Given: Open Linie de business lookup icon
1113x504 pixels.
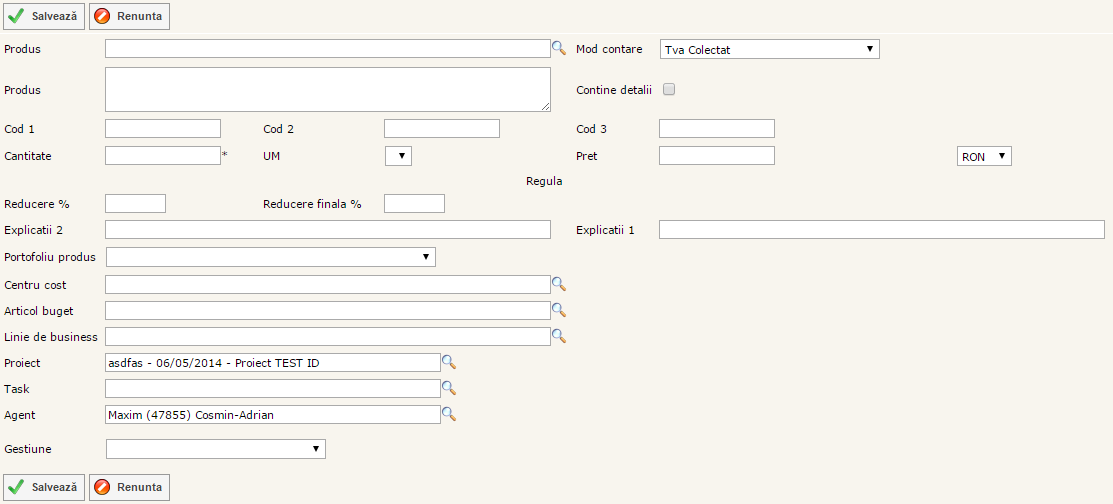Looking at the screenshot, I should pyautogui.click(x=559, y=336).
